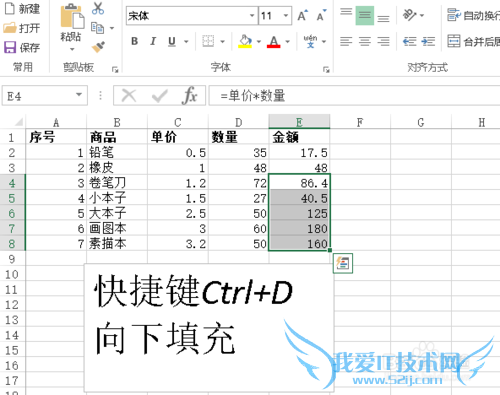This screenshot has width=500, height=395.
Task: Click the Name Box showing E4
Action: pos(45,96)
